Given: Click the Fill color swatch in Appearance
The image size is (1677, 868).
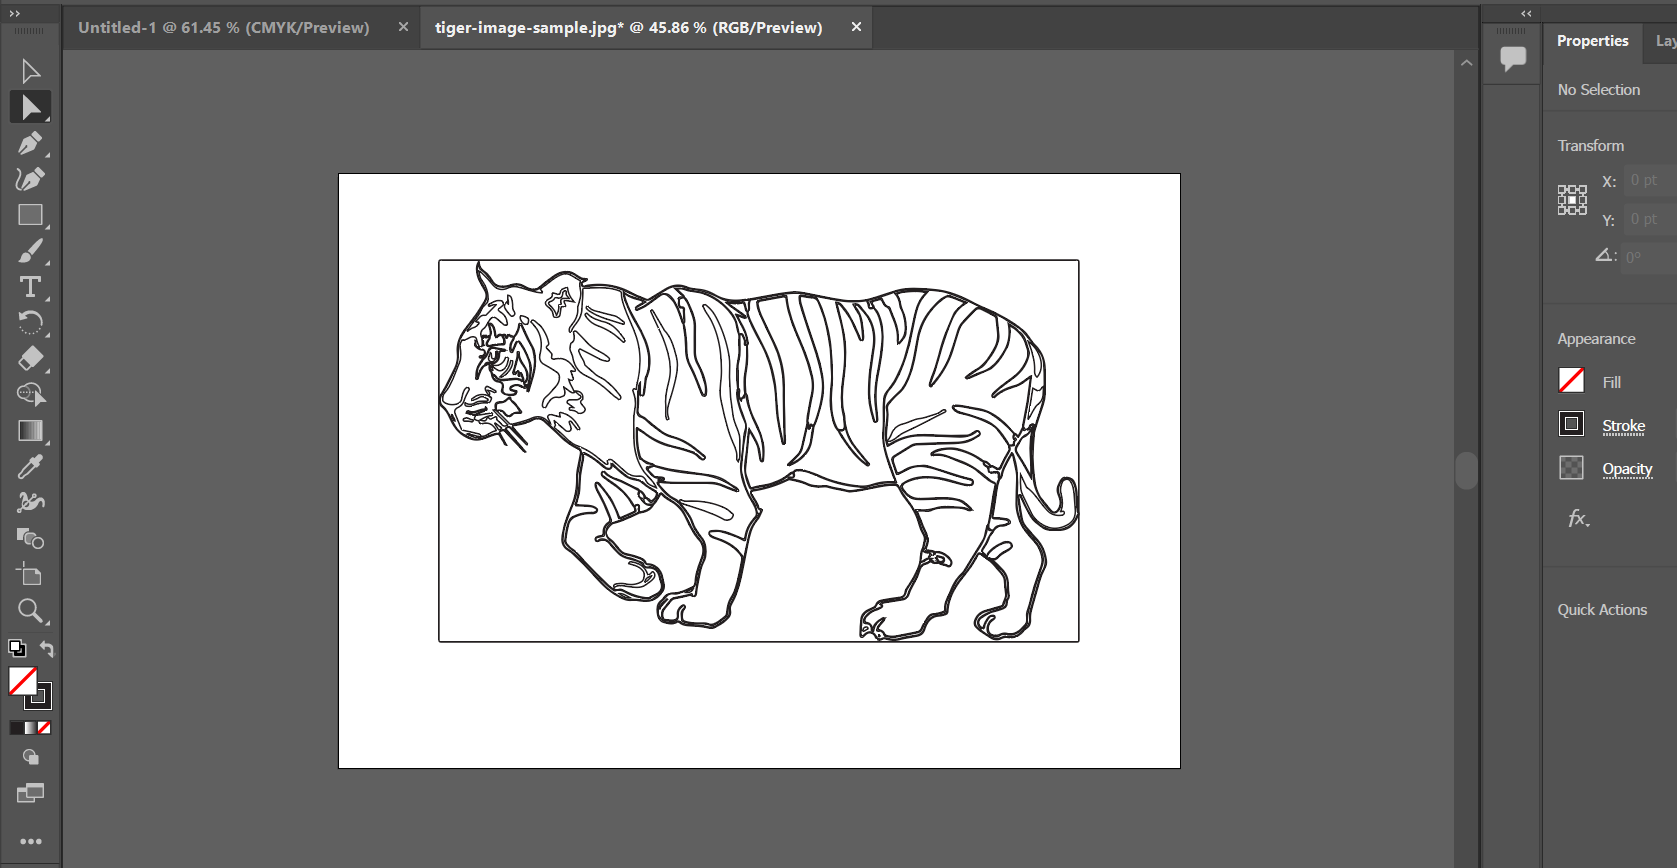Looking at the screenshot, I should coord(1571,381).
